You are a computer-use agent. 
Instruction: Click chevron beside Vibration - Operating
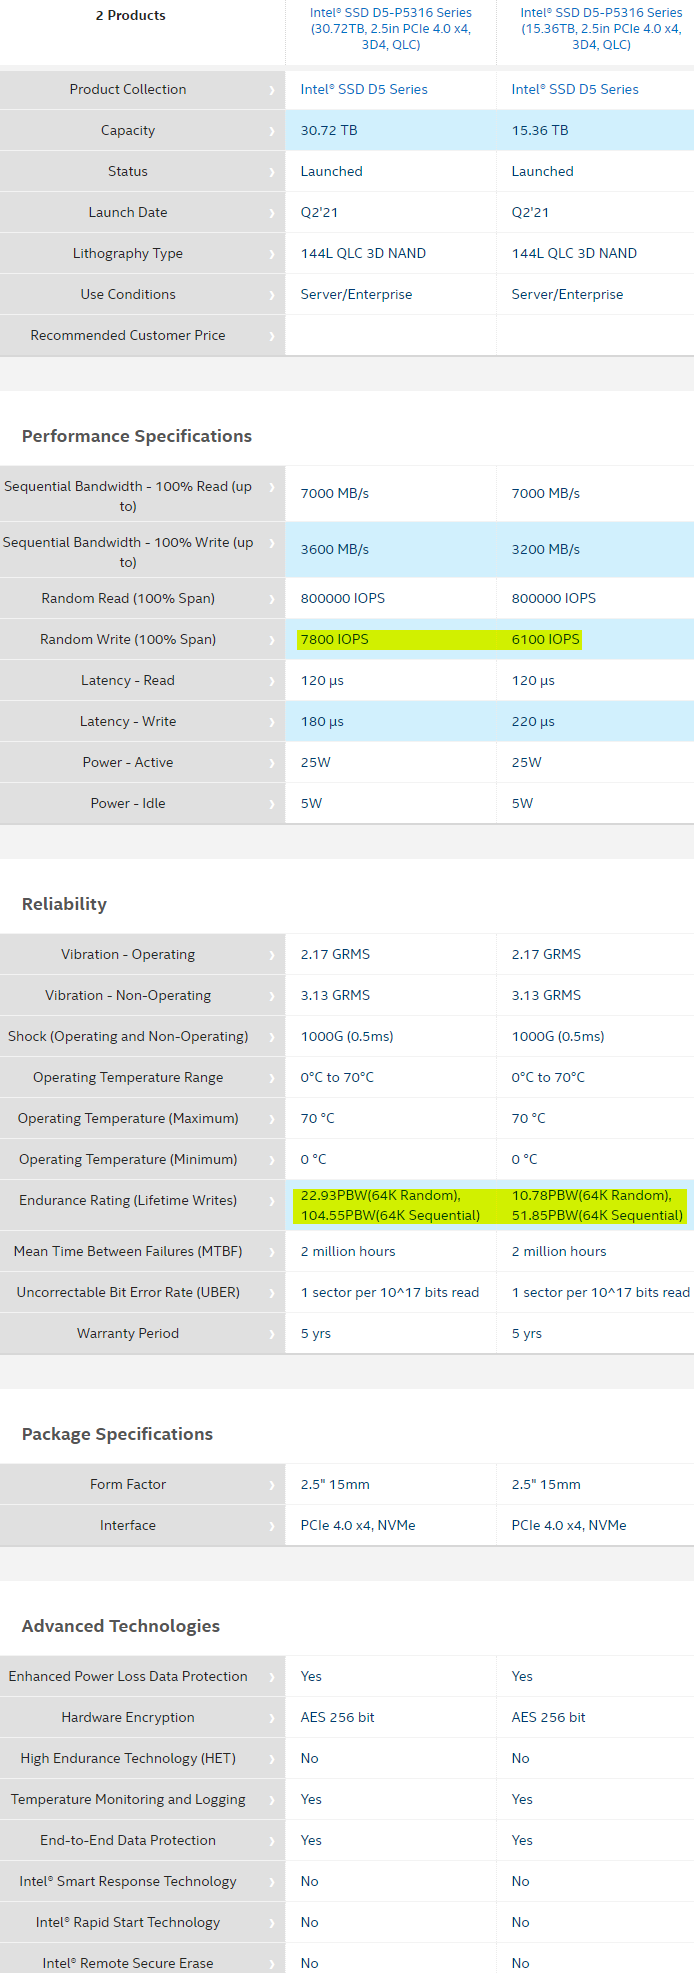pyautogui.click(x=271, y=955)
